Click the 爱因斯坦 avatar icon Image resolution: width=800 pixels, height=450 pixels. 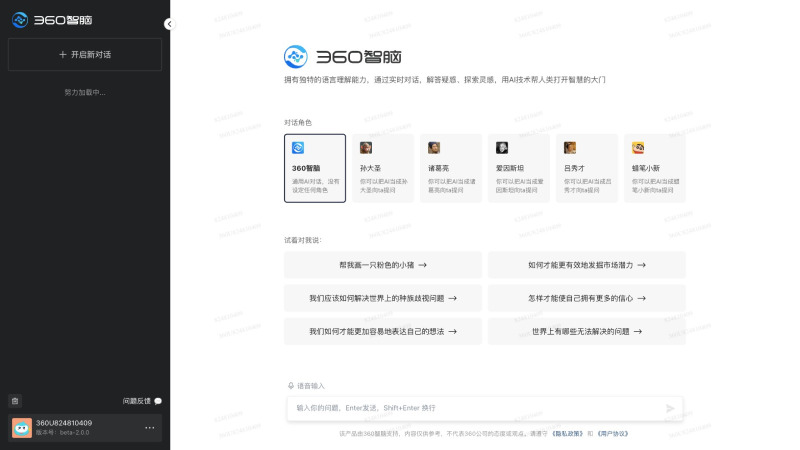[502, 148]
